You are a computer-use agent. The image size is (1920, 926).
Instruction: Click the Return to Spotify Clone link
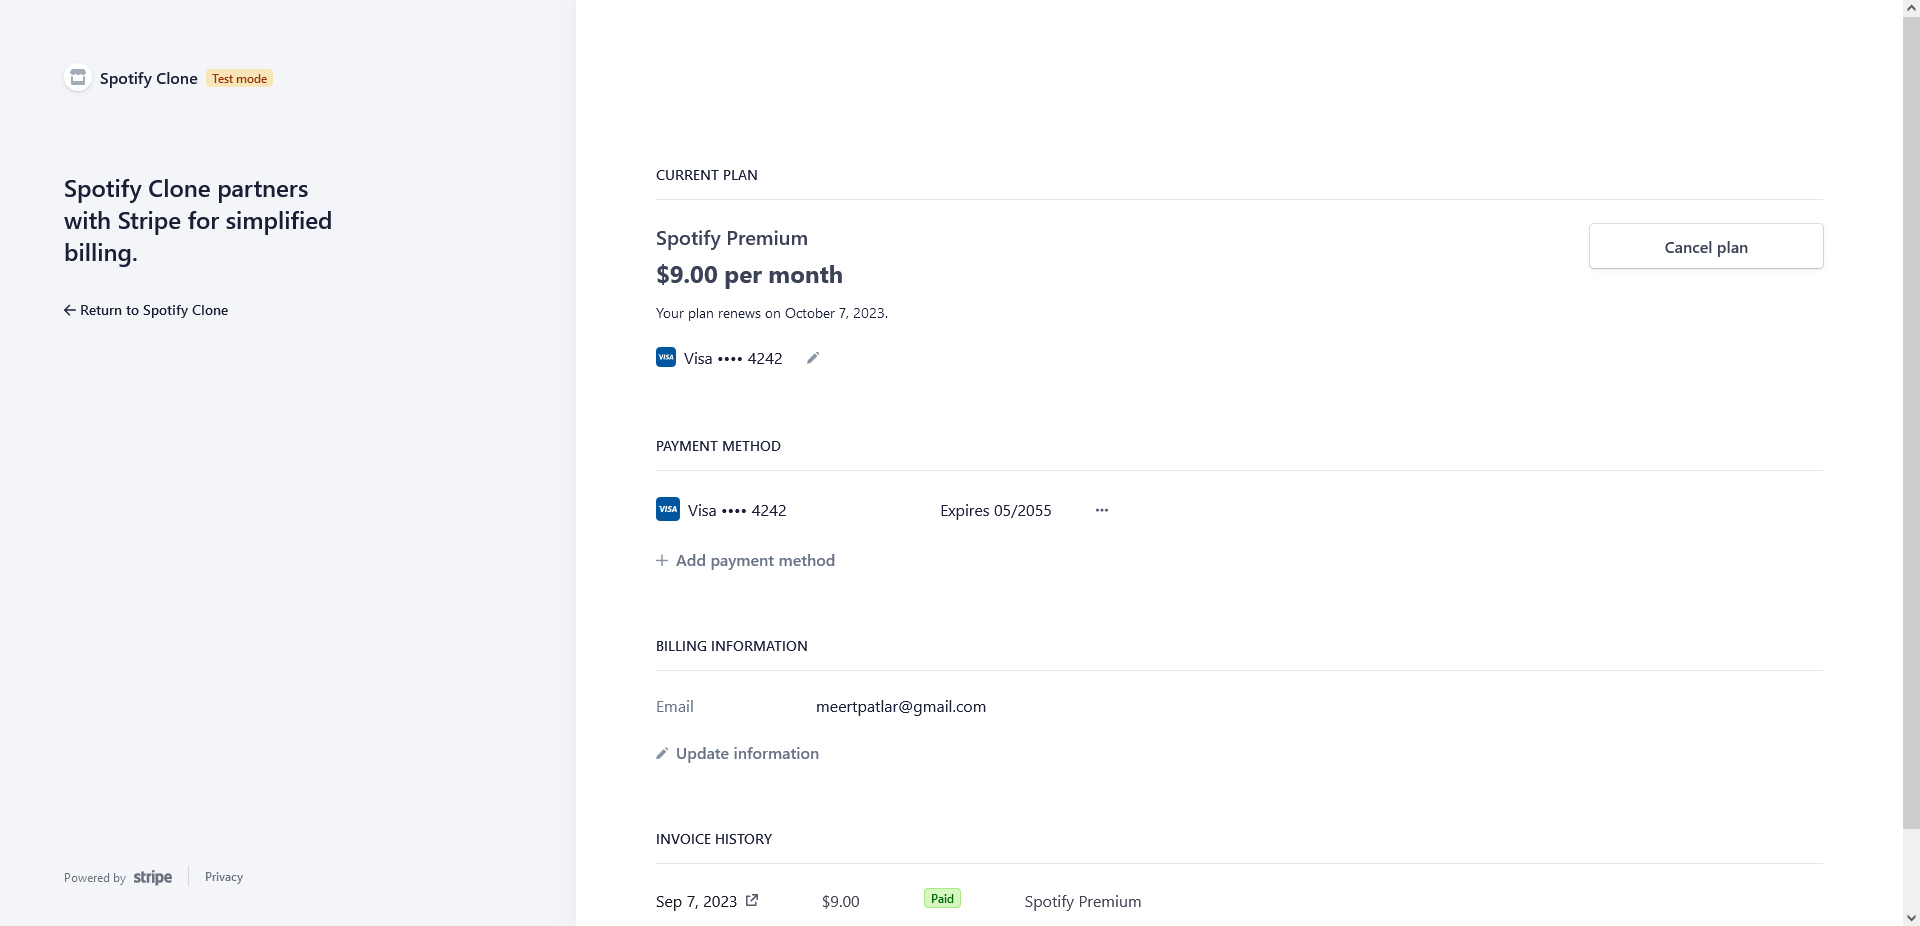[x=146, y=310]
